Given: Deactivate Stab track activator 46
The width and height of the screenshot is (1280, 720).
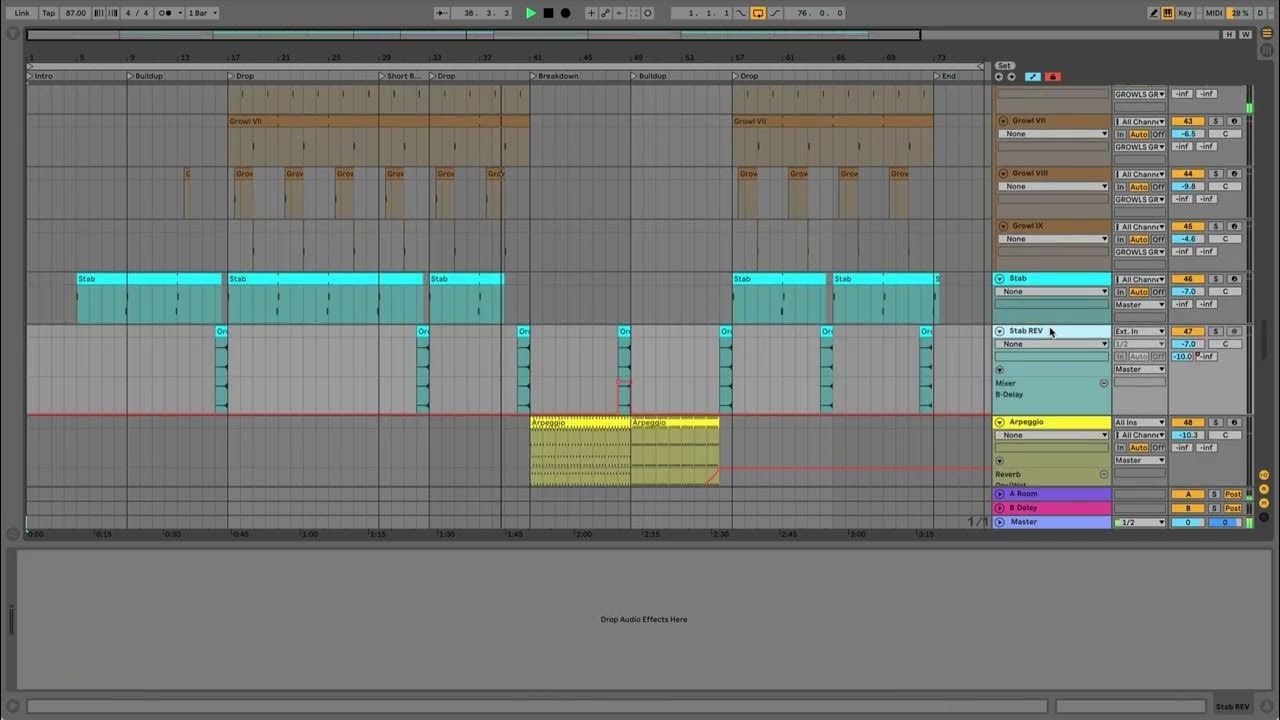Looking at the screenshot, I should pos(1188,279).
